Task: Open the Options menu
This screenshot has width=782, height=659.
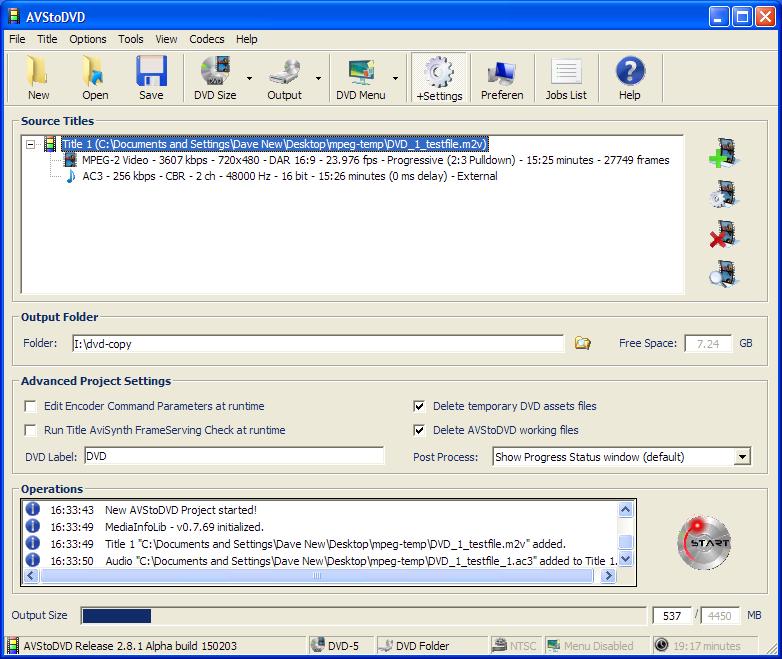Action: coord(88,39)
